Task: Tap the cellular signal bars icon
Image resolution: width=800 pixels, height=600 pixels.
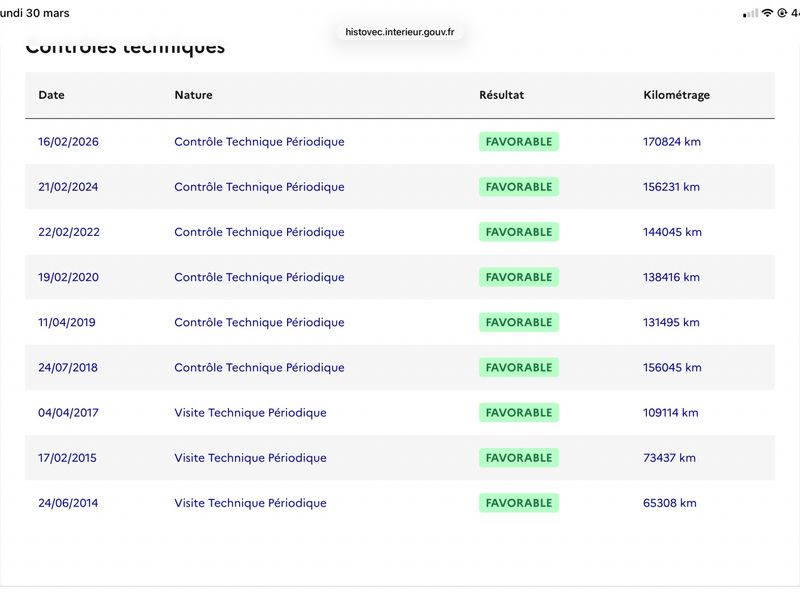Action: [x=751, y=14]
